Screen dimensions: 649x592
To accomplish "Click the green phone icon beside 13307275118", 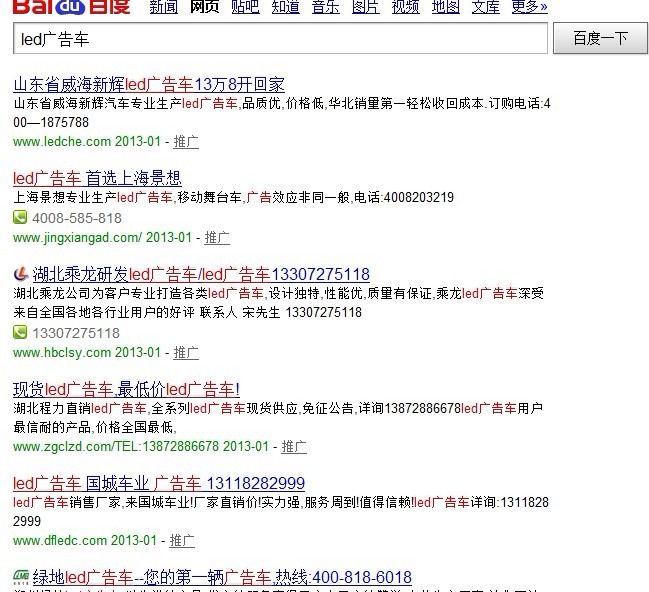I will point(20,333).
